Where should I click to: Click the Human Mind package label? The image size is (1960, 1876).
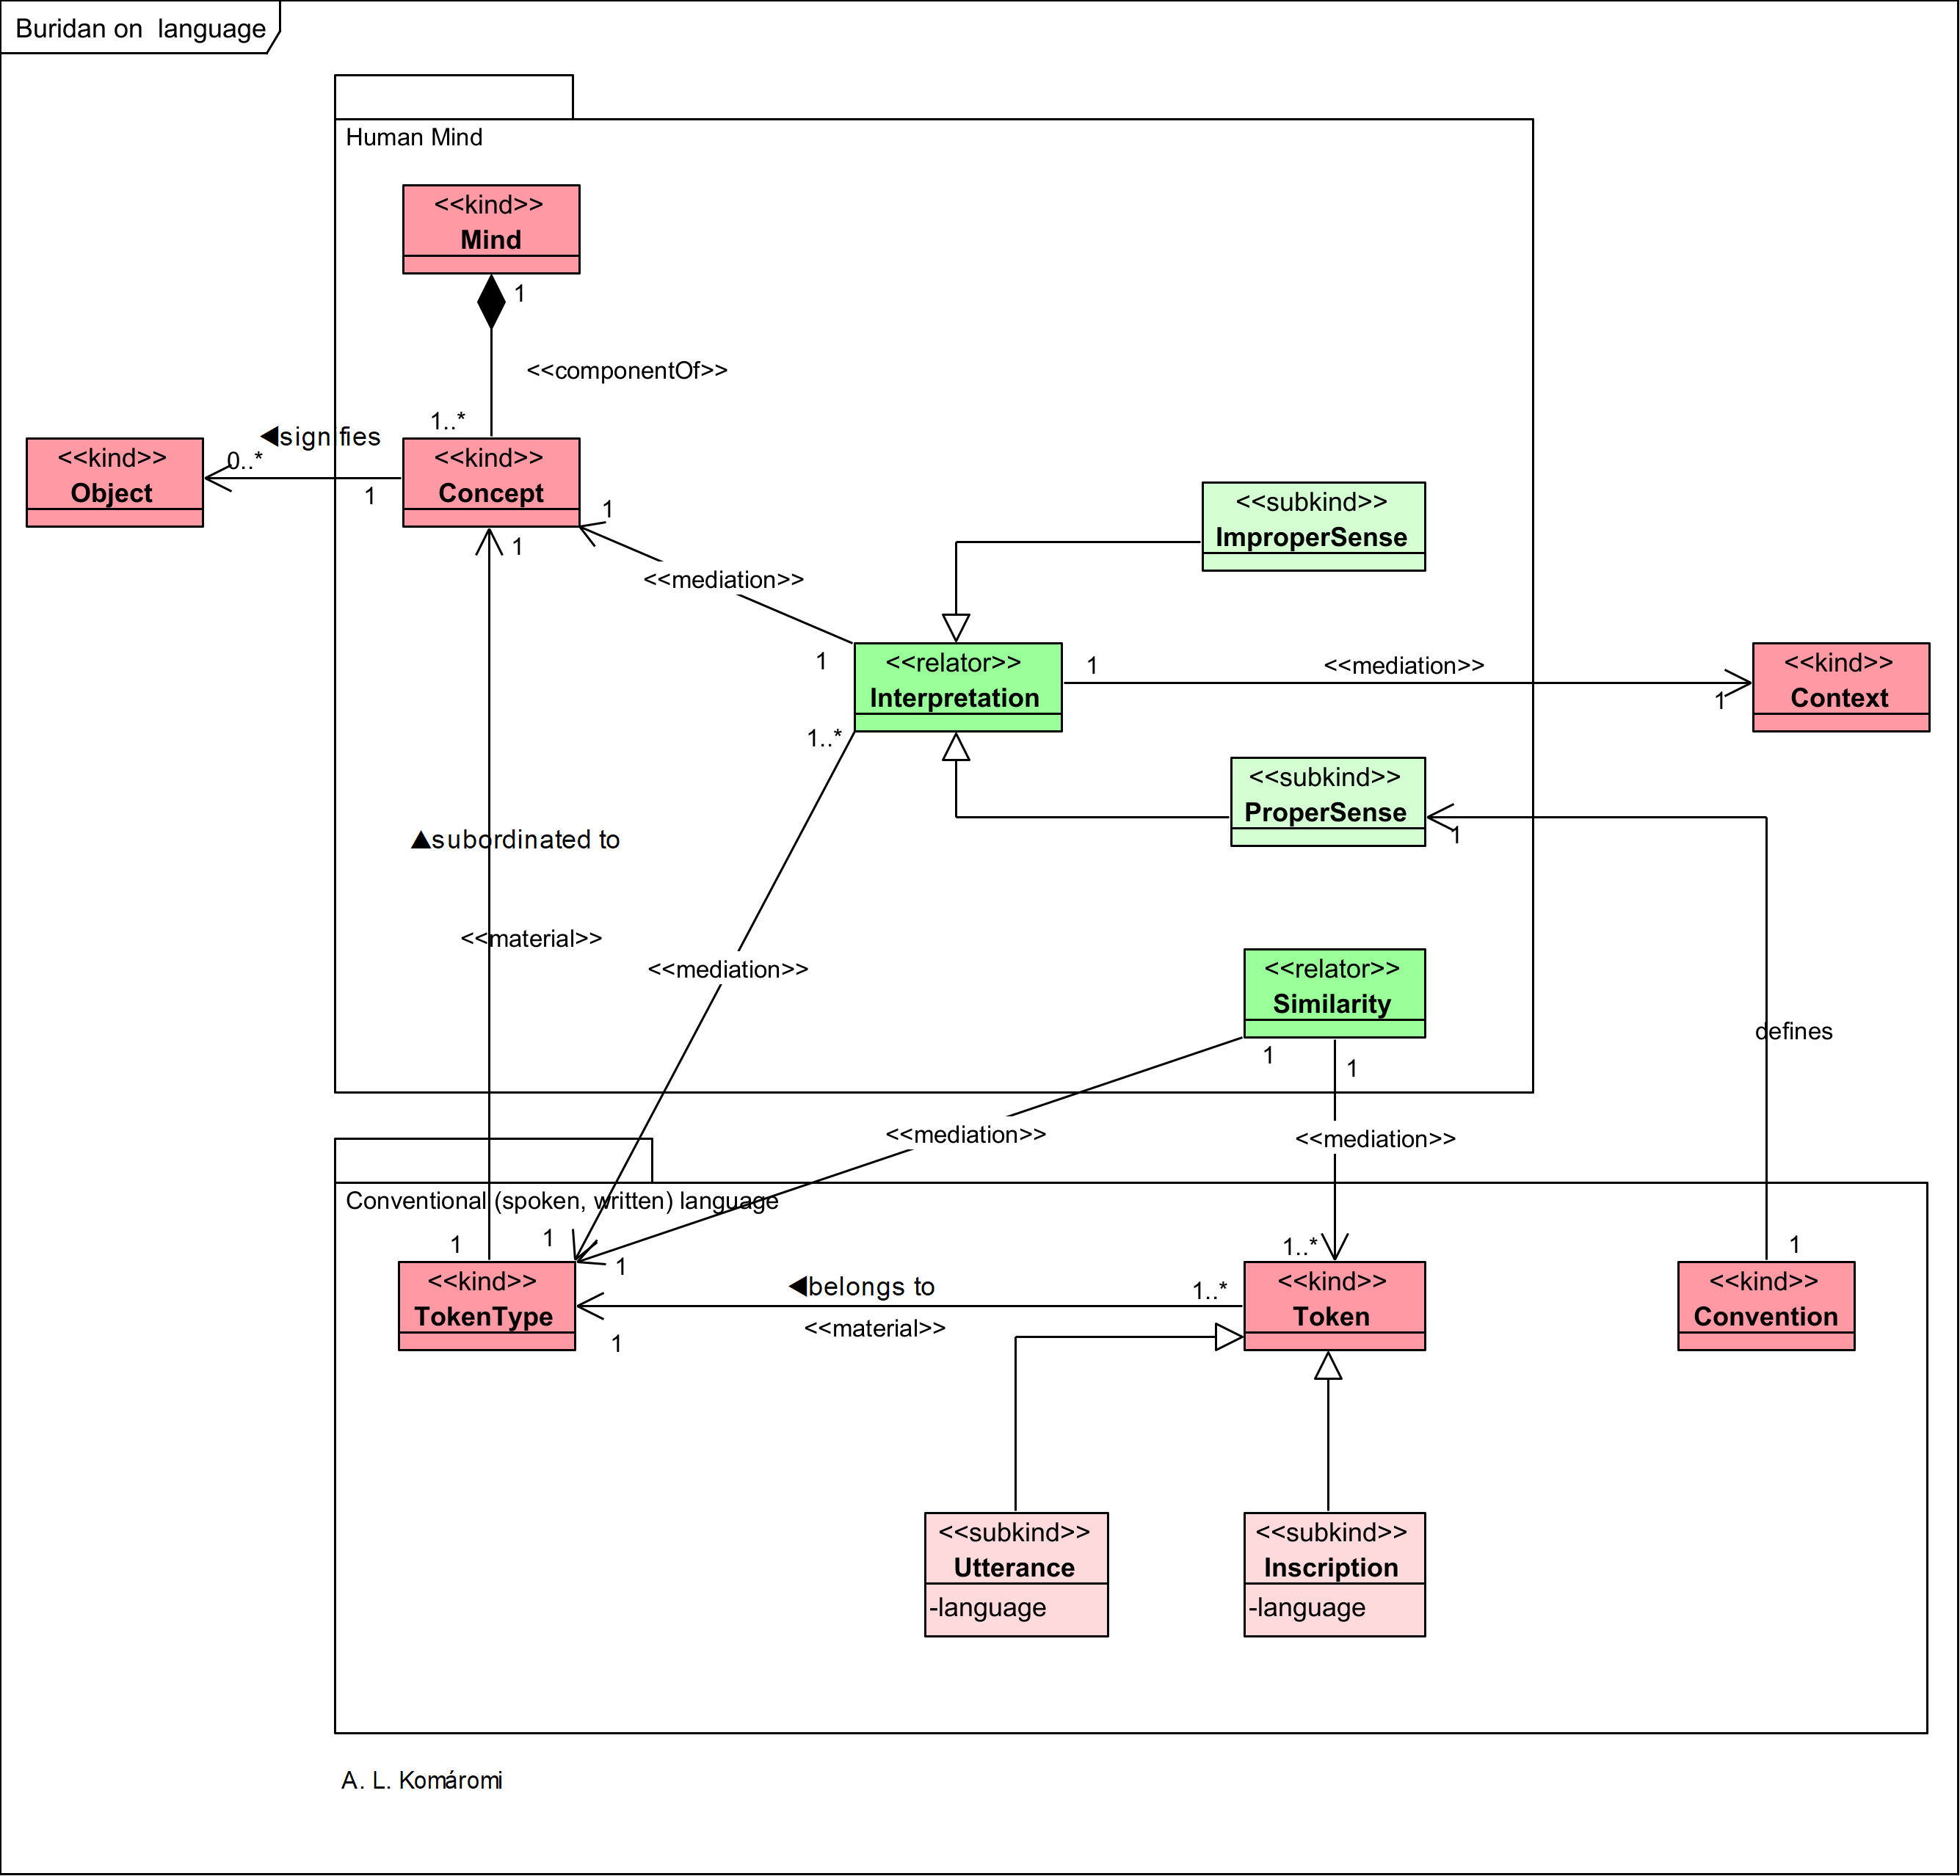pyautogui.click(x=414, y=138)
